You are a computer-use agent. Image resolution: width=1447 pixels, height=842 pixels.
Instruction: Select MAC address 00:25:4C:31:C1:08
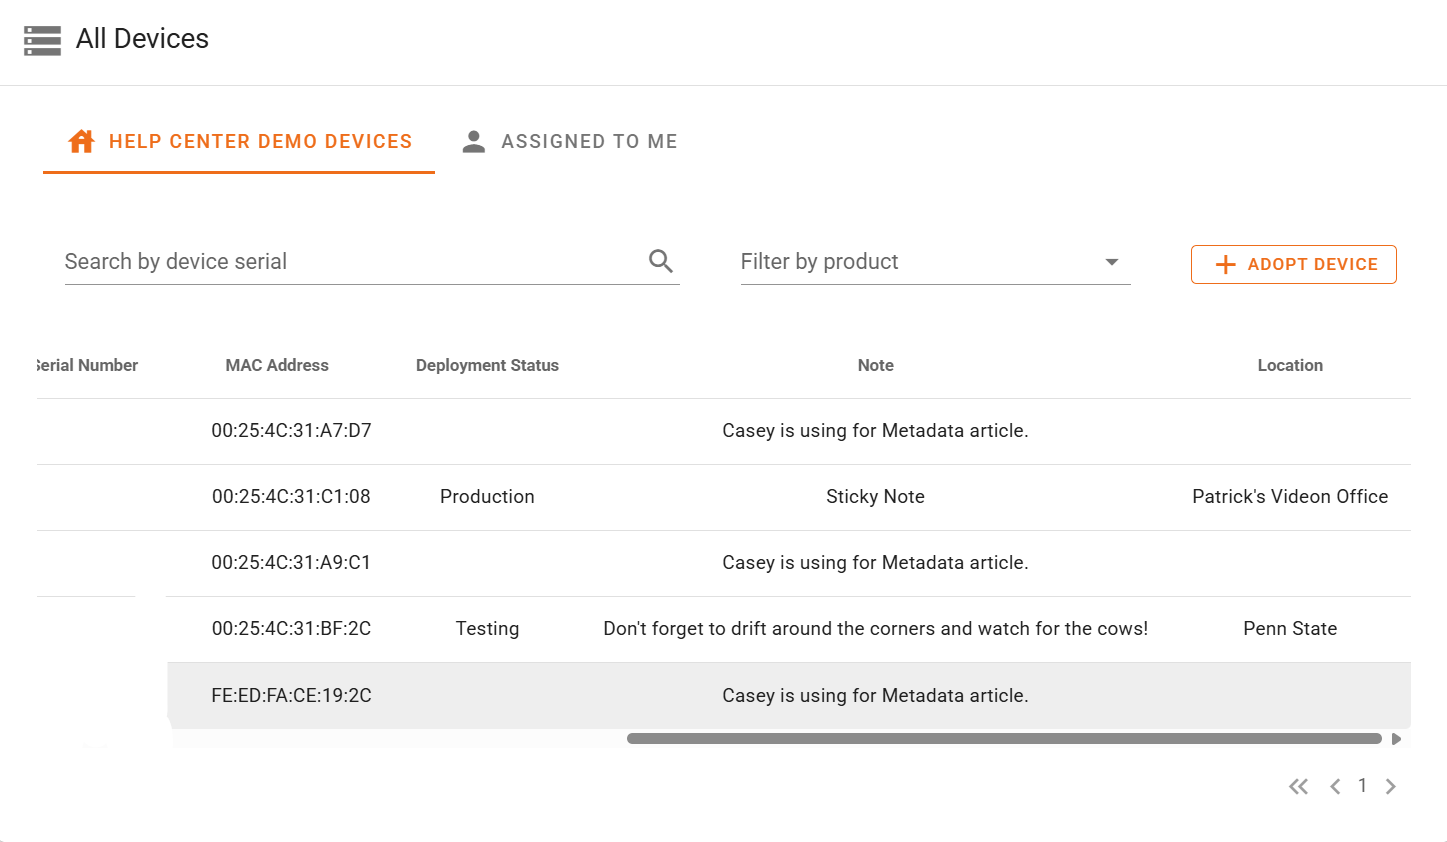291,496
